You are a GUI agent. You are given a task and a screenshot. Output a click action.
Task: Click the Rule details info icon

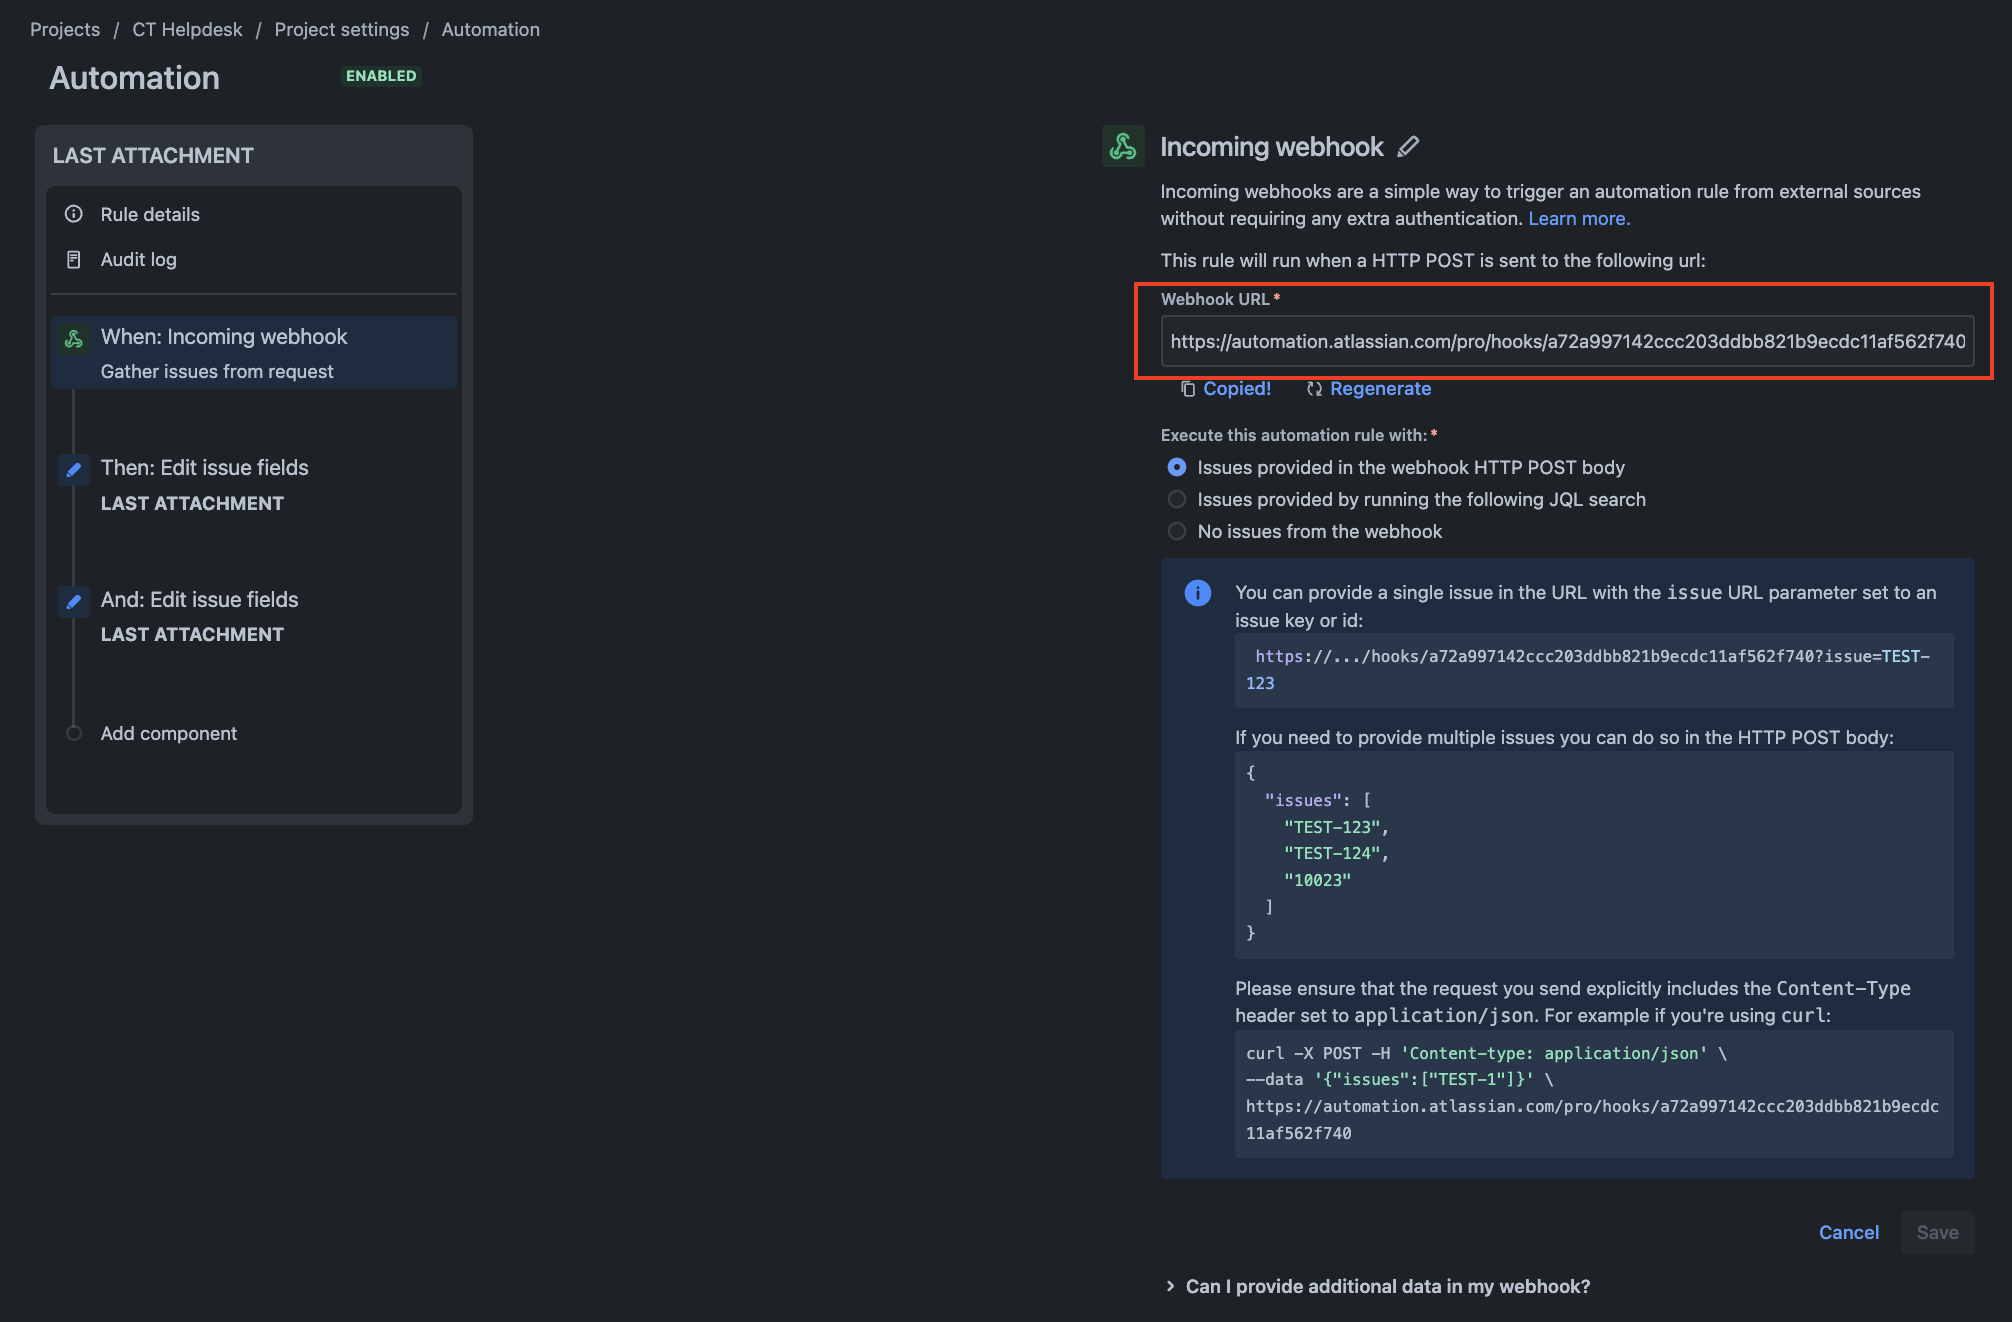[x=74, y=214]
